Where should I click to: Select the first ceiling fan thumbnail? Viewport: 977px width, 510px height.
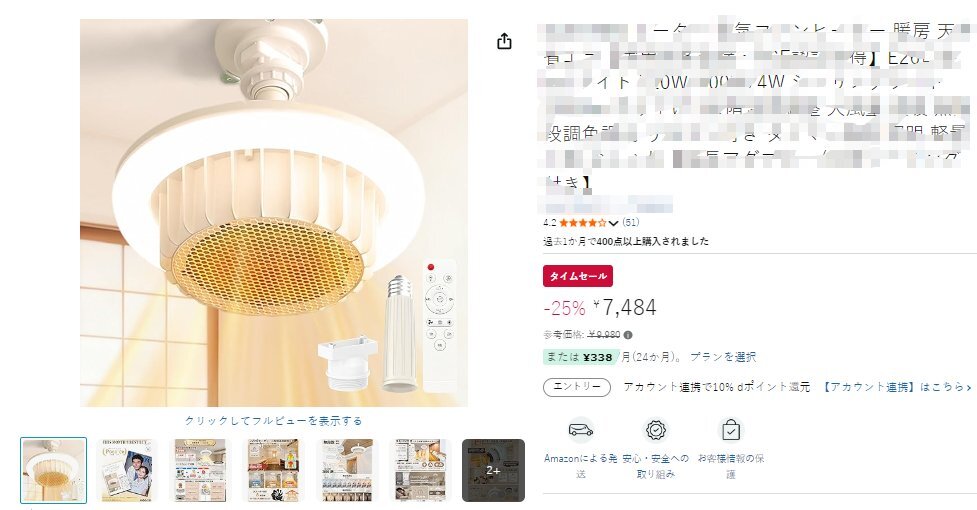point(54,470)
